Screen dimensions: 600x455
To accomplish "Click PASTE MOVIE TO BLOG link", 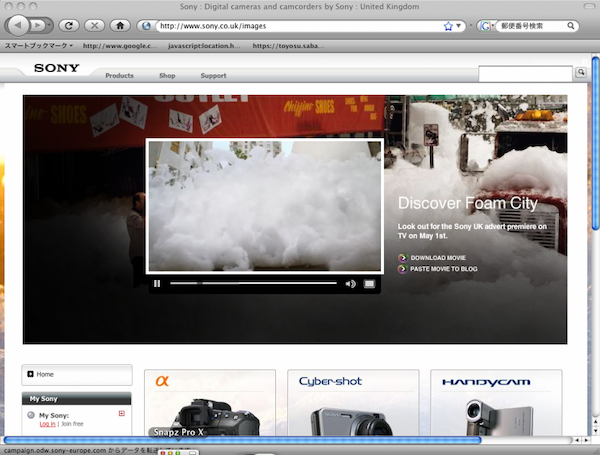I will click(x=443, y=269).
